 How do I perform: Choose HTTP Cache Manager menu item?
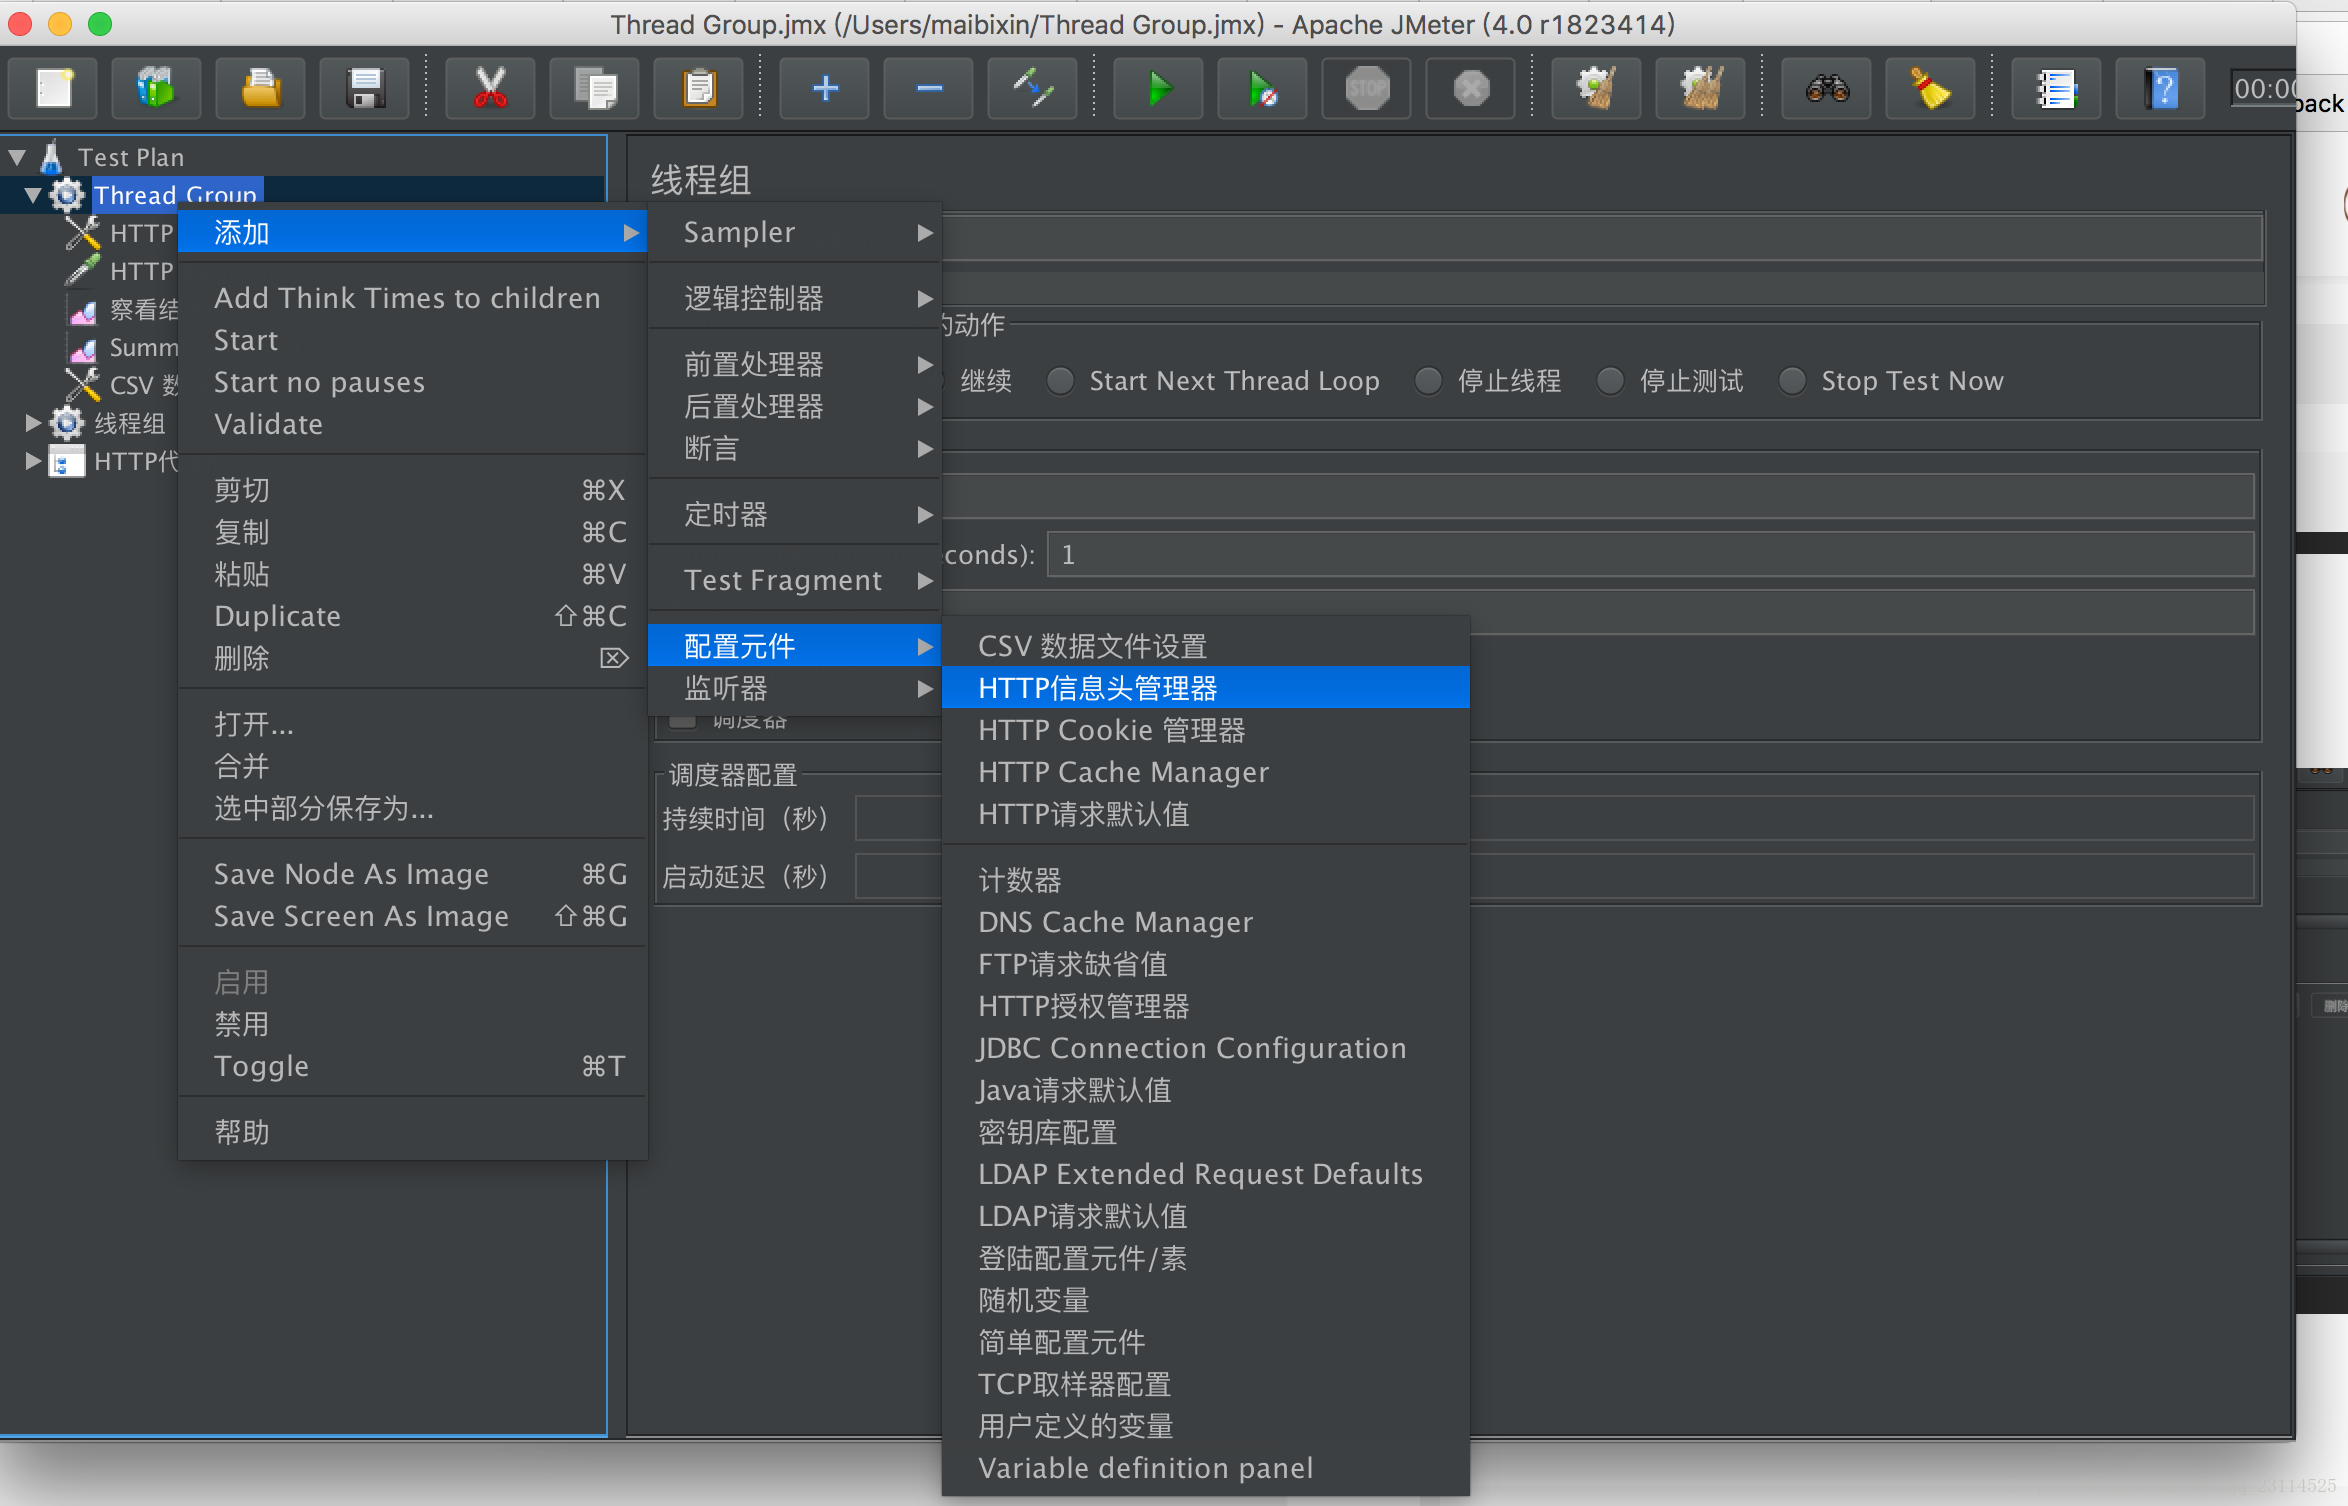[x=1206, y=772]
